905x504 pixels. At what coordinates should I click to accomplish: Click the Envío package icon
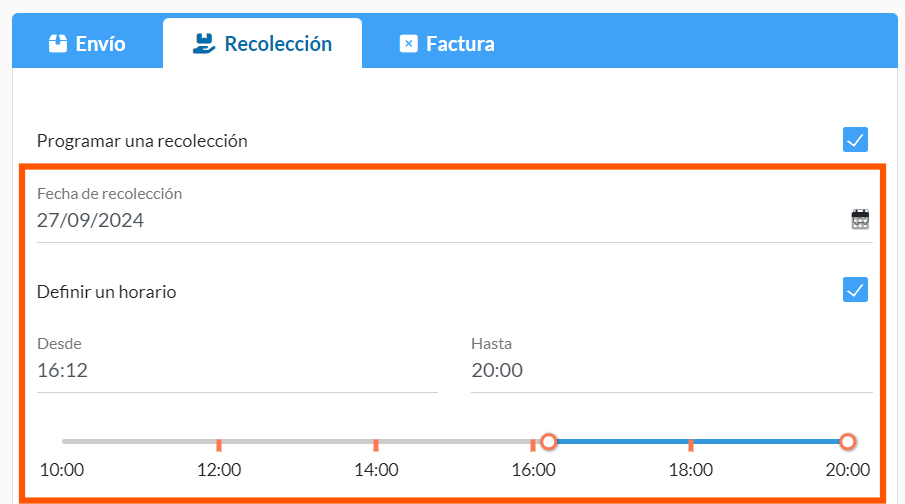(58, 43)
